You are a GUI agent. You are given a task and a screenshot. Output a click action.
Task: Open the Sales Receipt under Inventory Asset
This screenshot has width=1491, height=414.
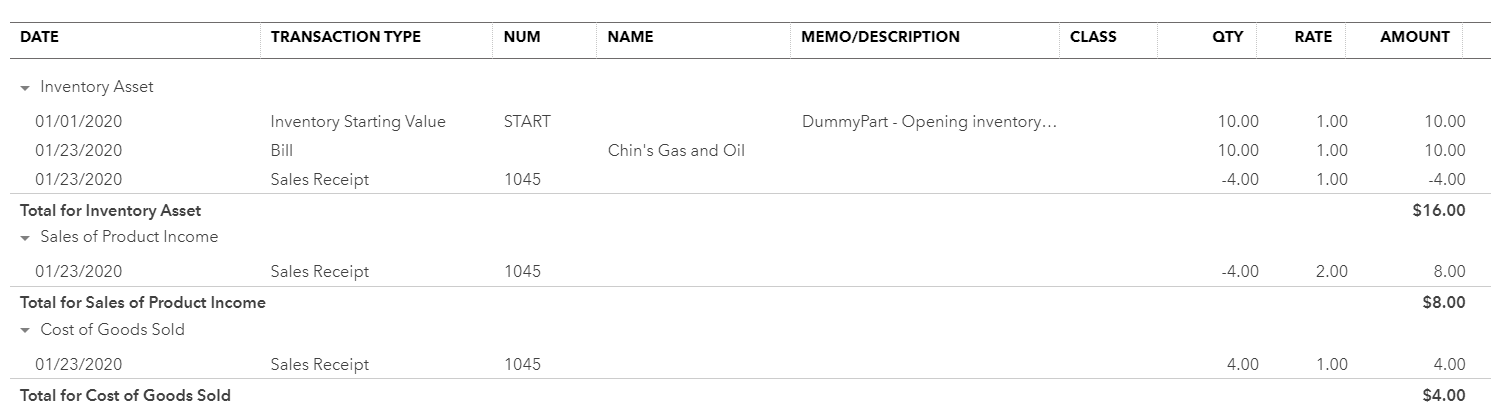click(x=319, y=180)
